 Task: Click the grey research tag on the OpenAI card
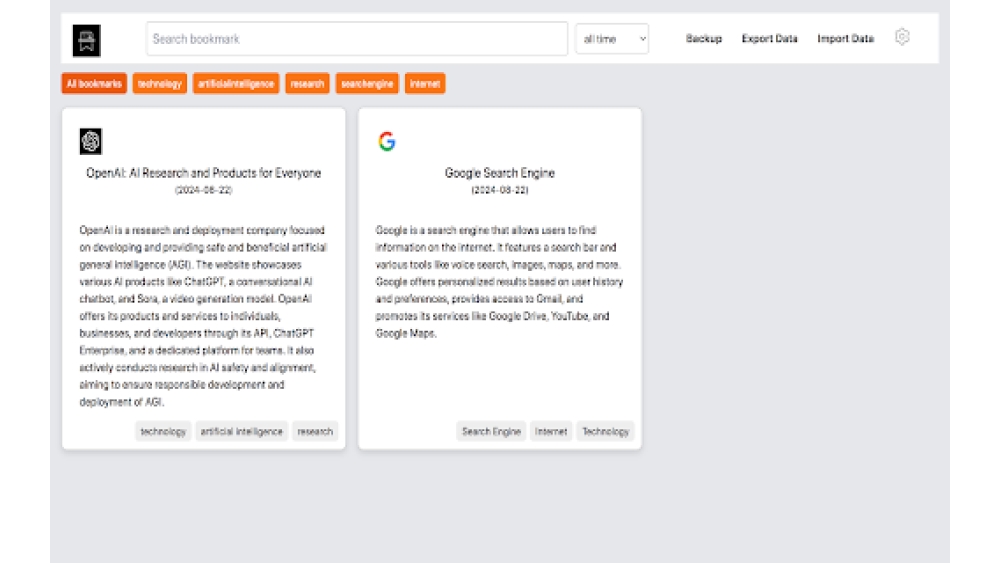coord(315,432)
